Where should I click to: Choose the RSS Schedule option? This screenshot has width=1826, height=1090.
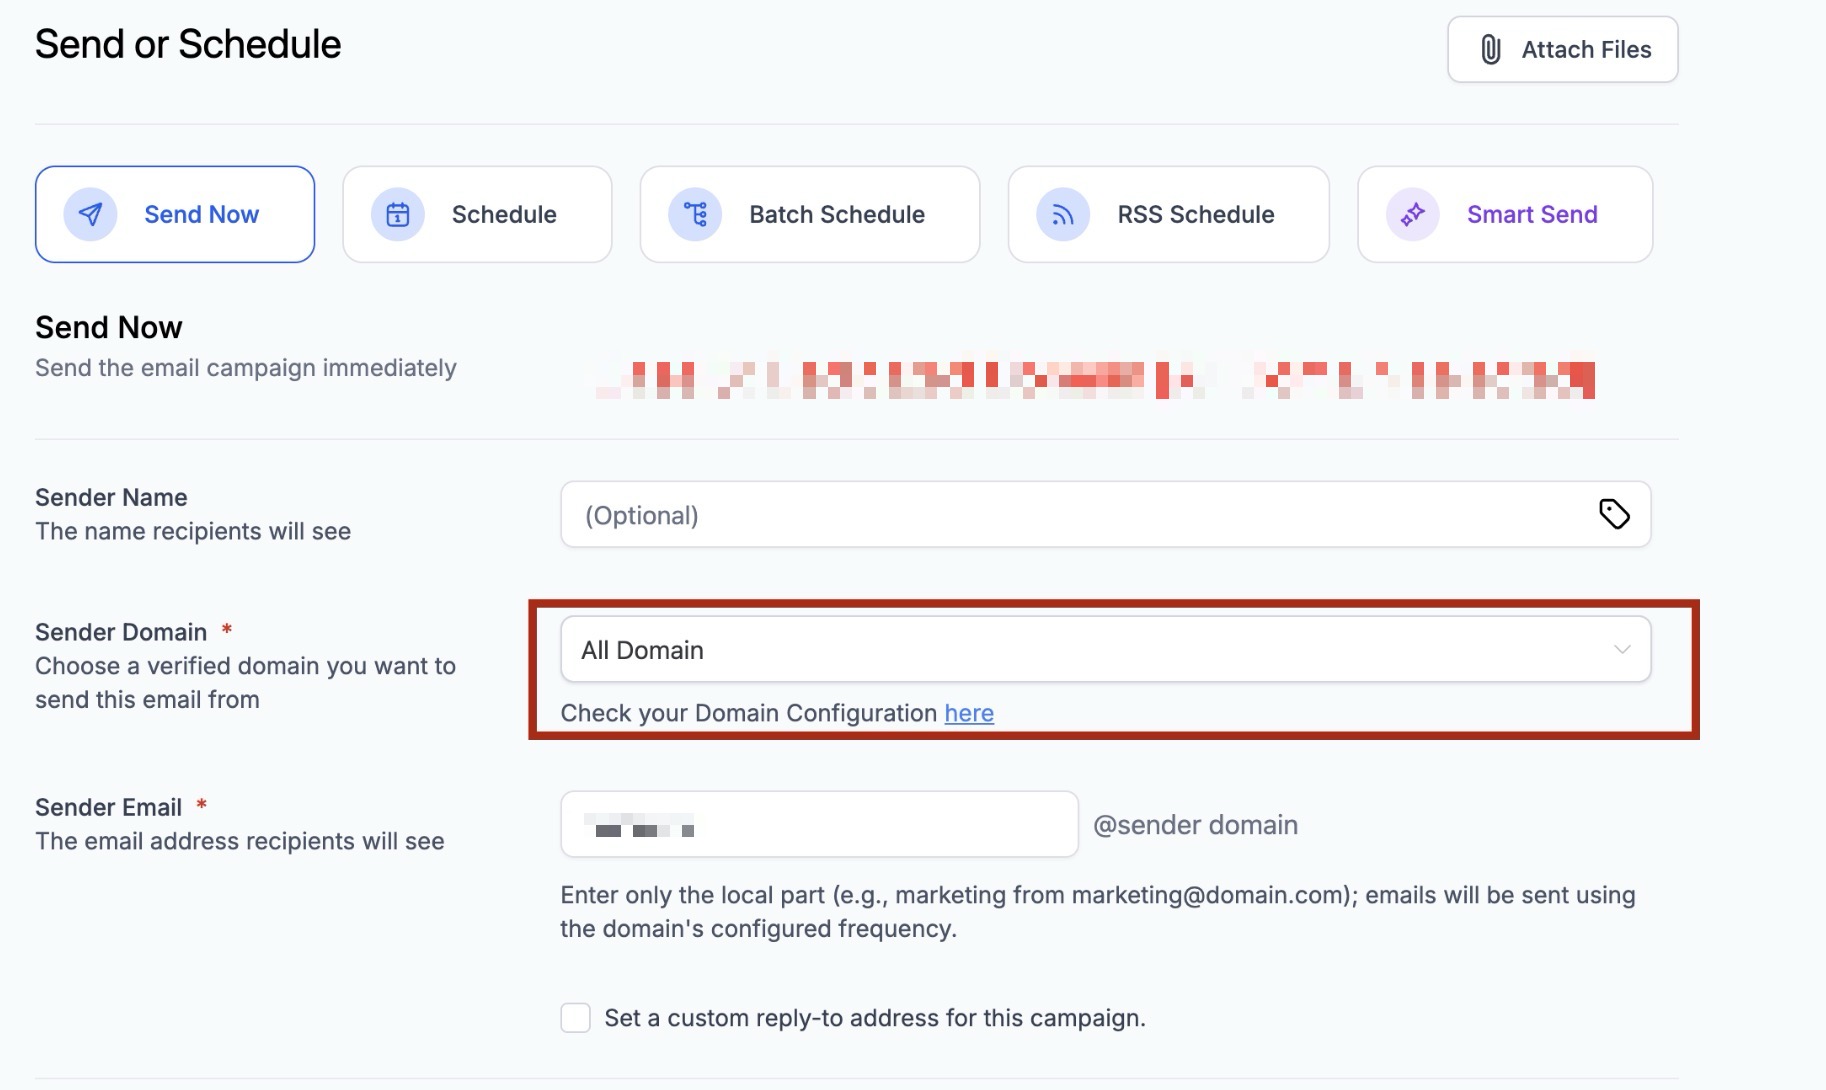point(1195,214)
